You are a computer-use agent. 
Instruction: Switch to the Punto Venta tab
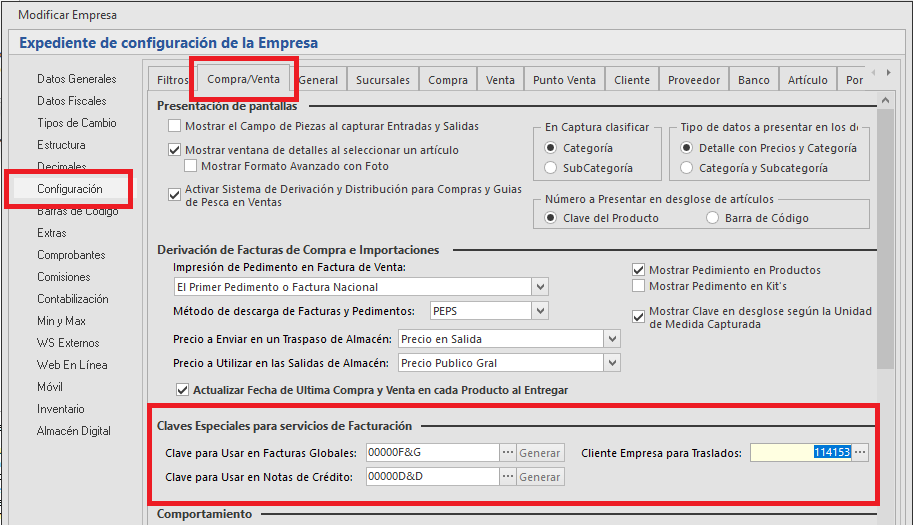[x=564, y=80]
